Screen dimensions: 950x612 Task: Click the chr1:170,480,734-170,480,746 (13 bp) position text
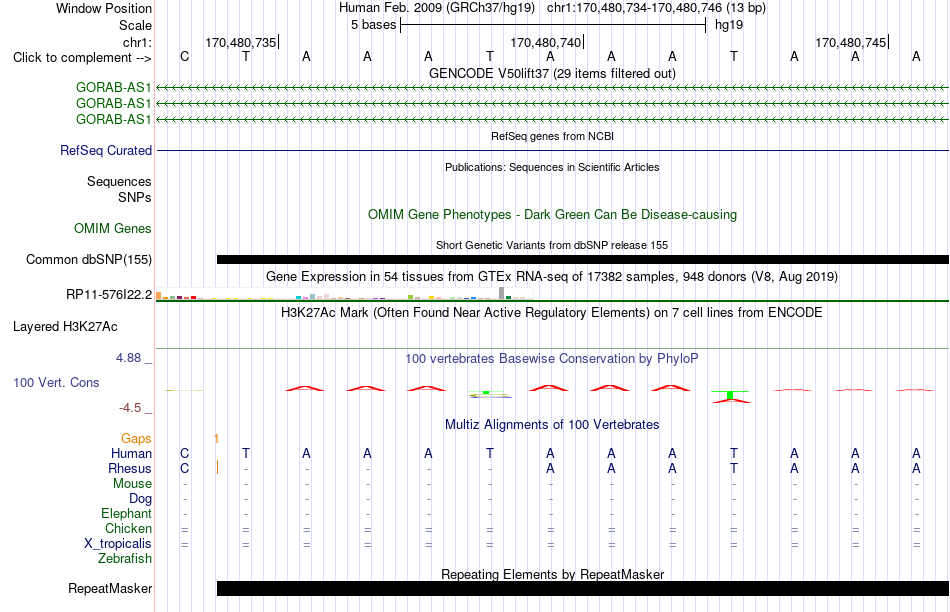(656, 8)
